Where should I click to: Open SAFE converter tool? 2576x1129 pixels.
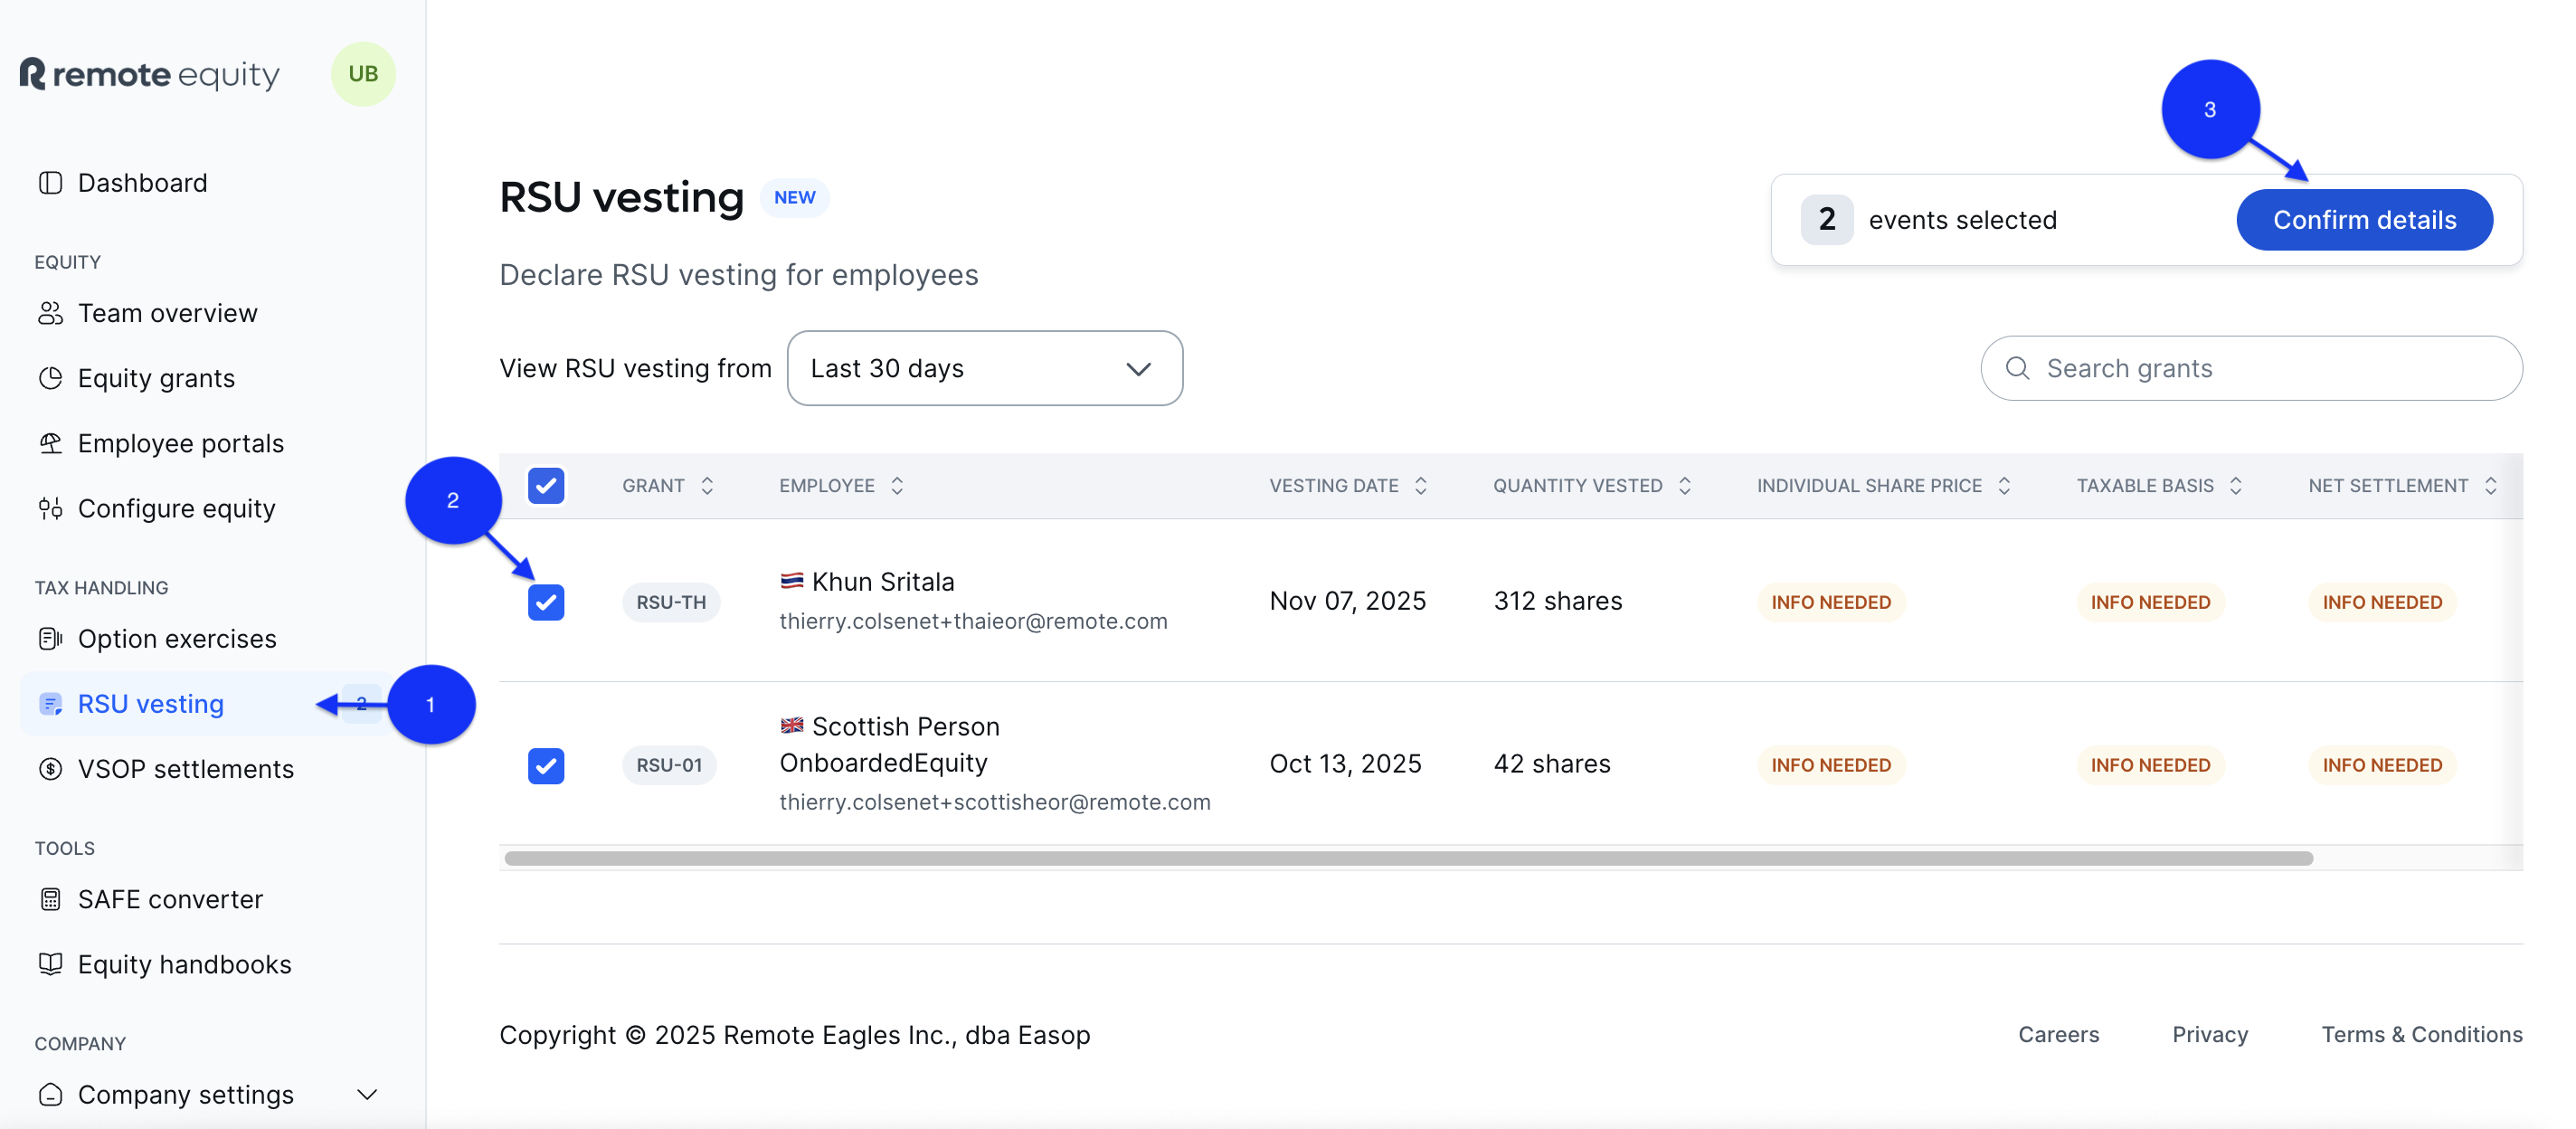171,899
